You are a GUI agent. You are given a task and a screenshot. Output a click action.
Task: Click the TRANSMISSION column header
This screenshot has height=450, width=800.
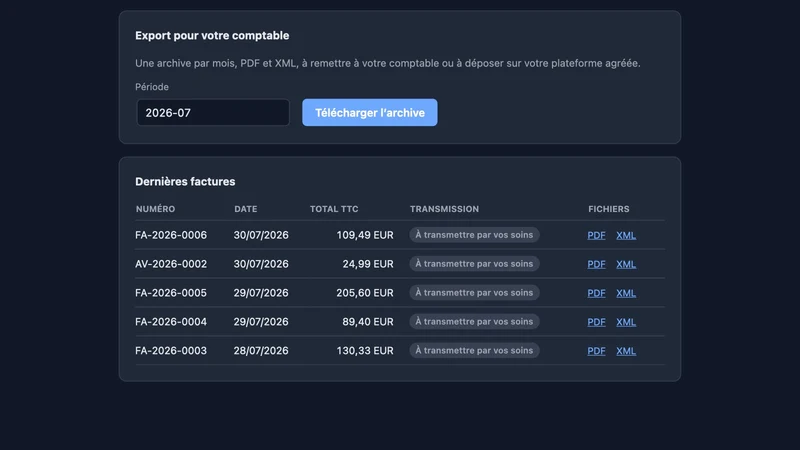click(x=444, y=209)
